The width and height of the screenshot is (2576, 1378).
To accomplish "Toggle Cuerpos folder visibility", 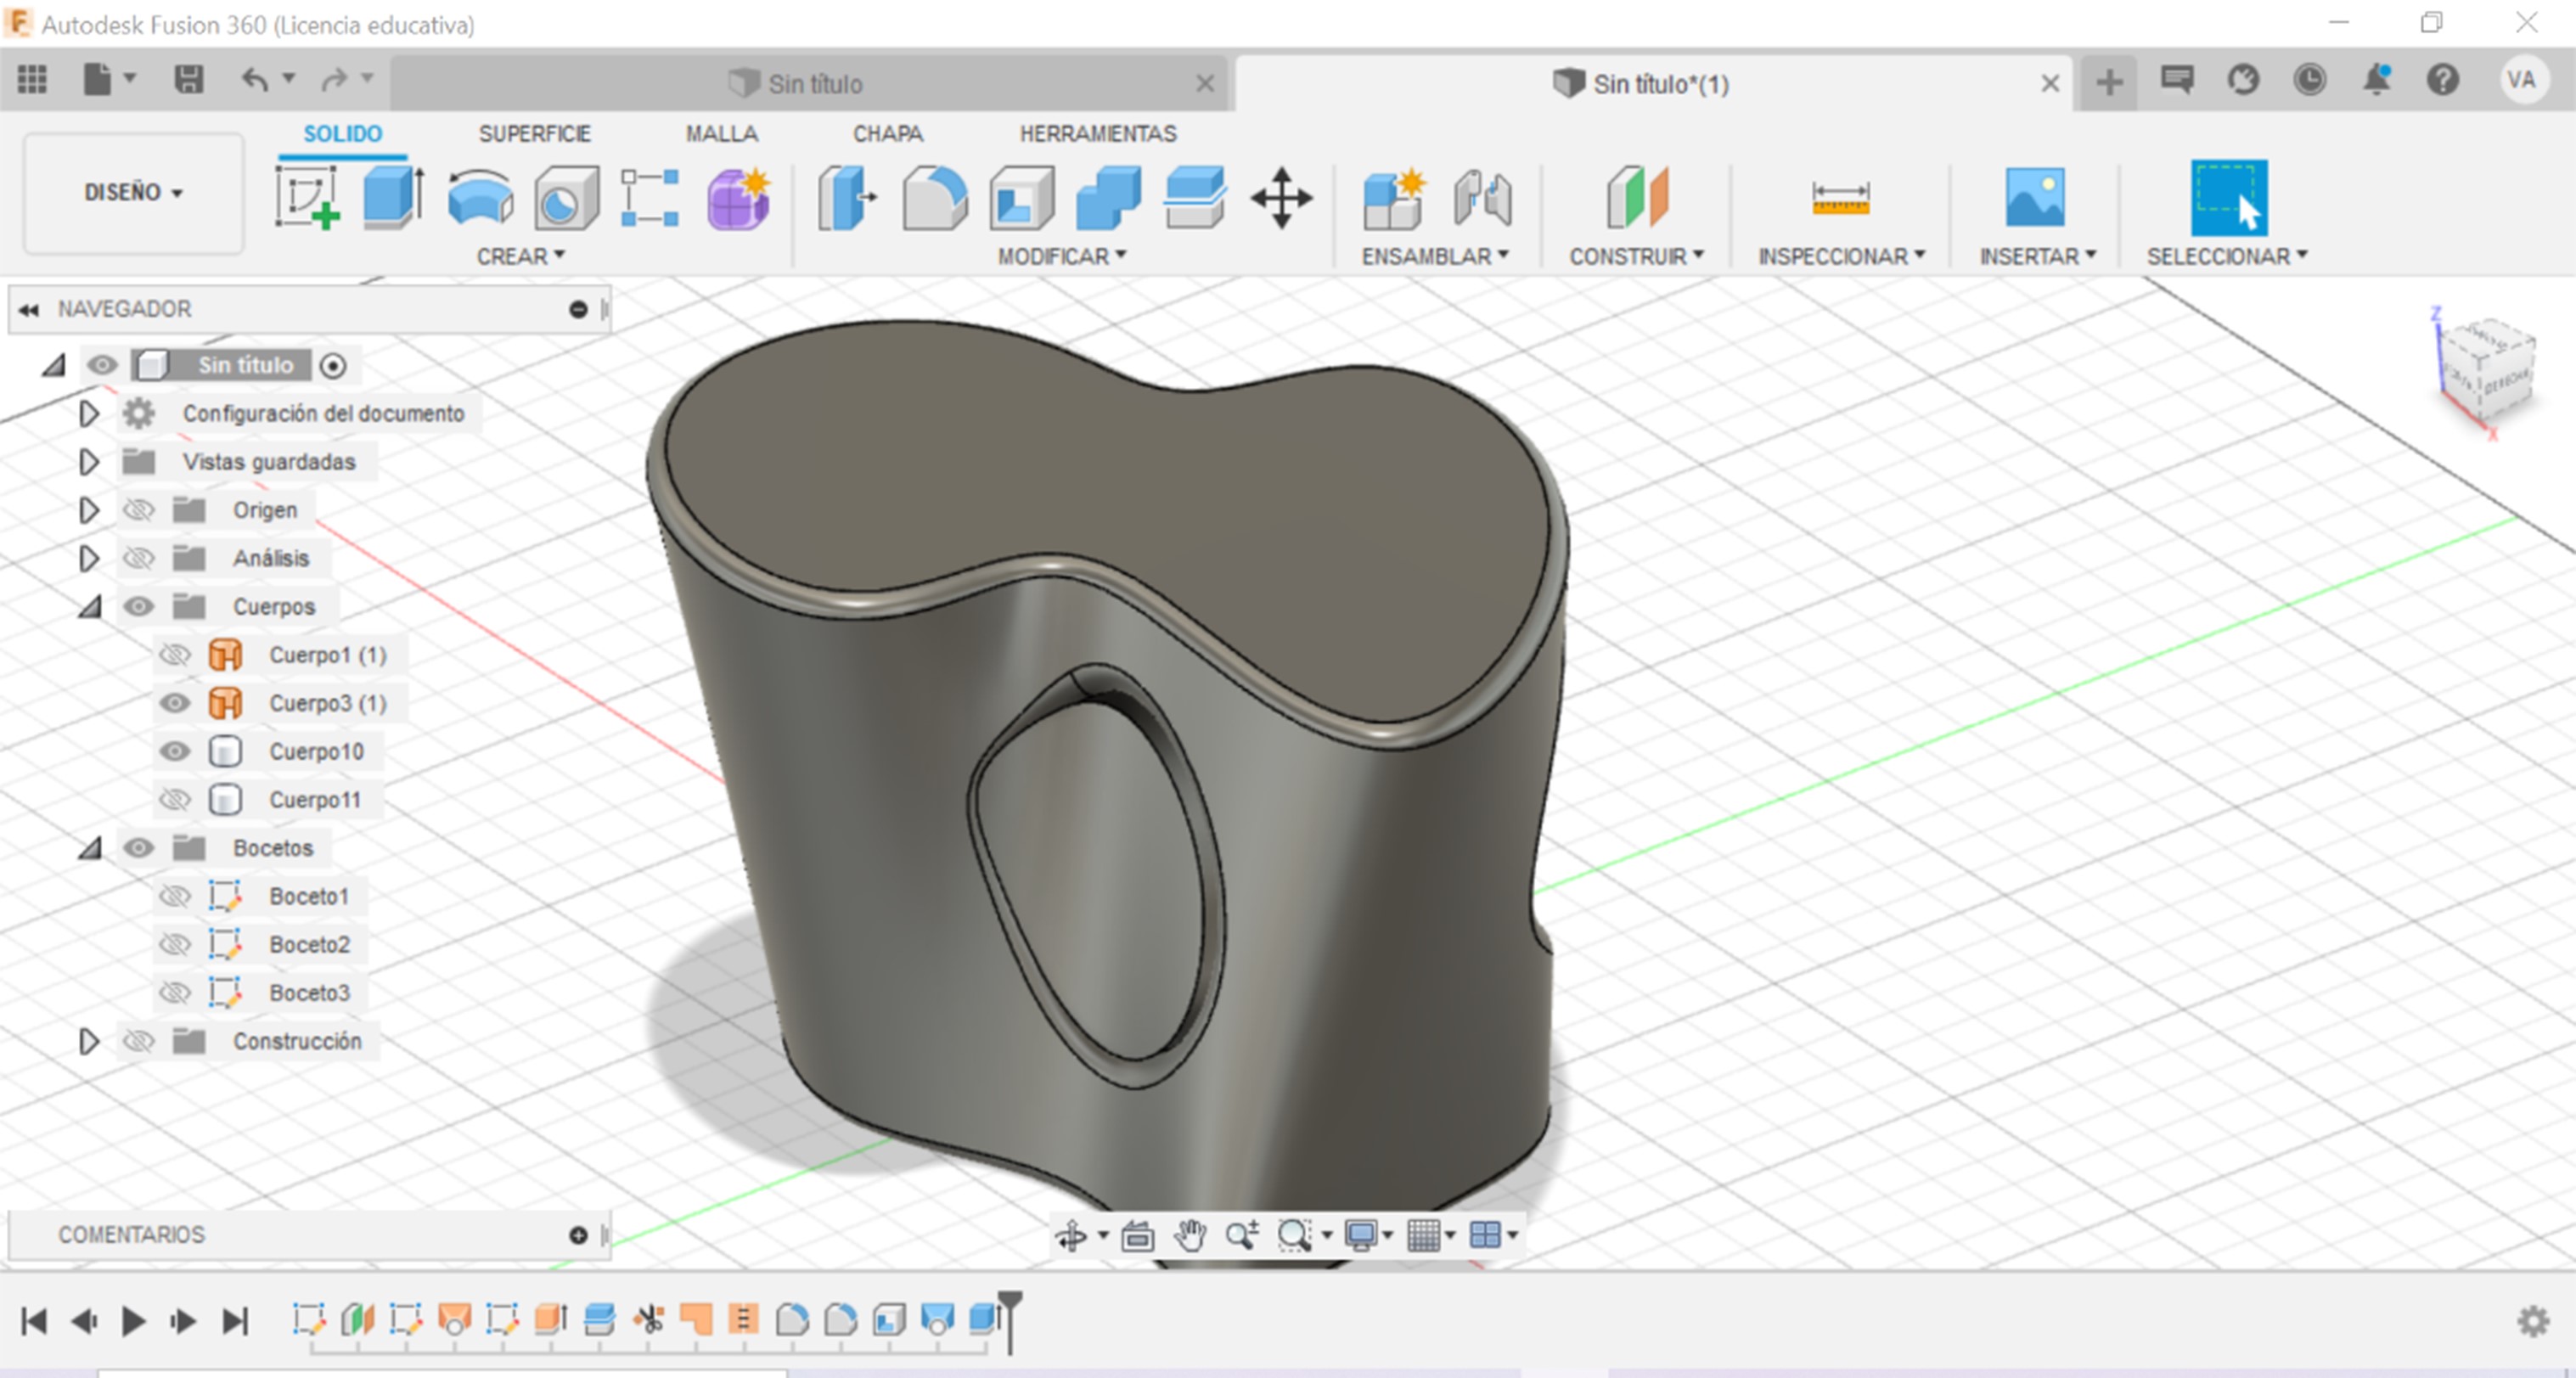I will [138, 606].
